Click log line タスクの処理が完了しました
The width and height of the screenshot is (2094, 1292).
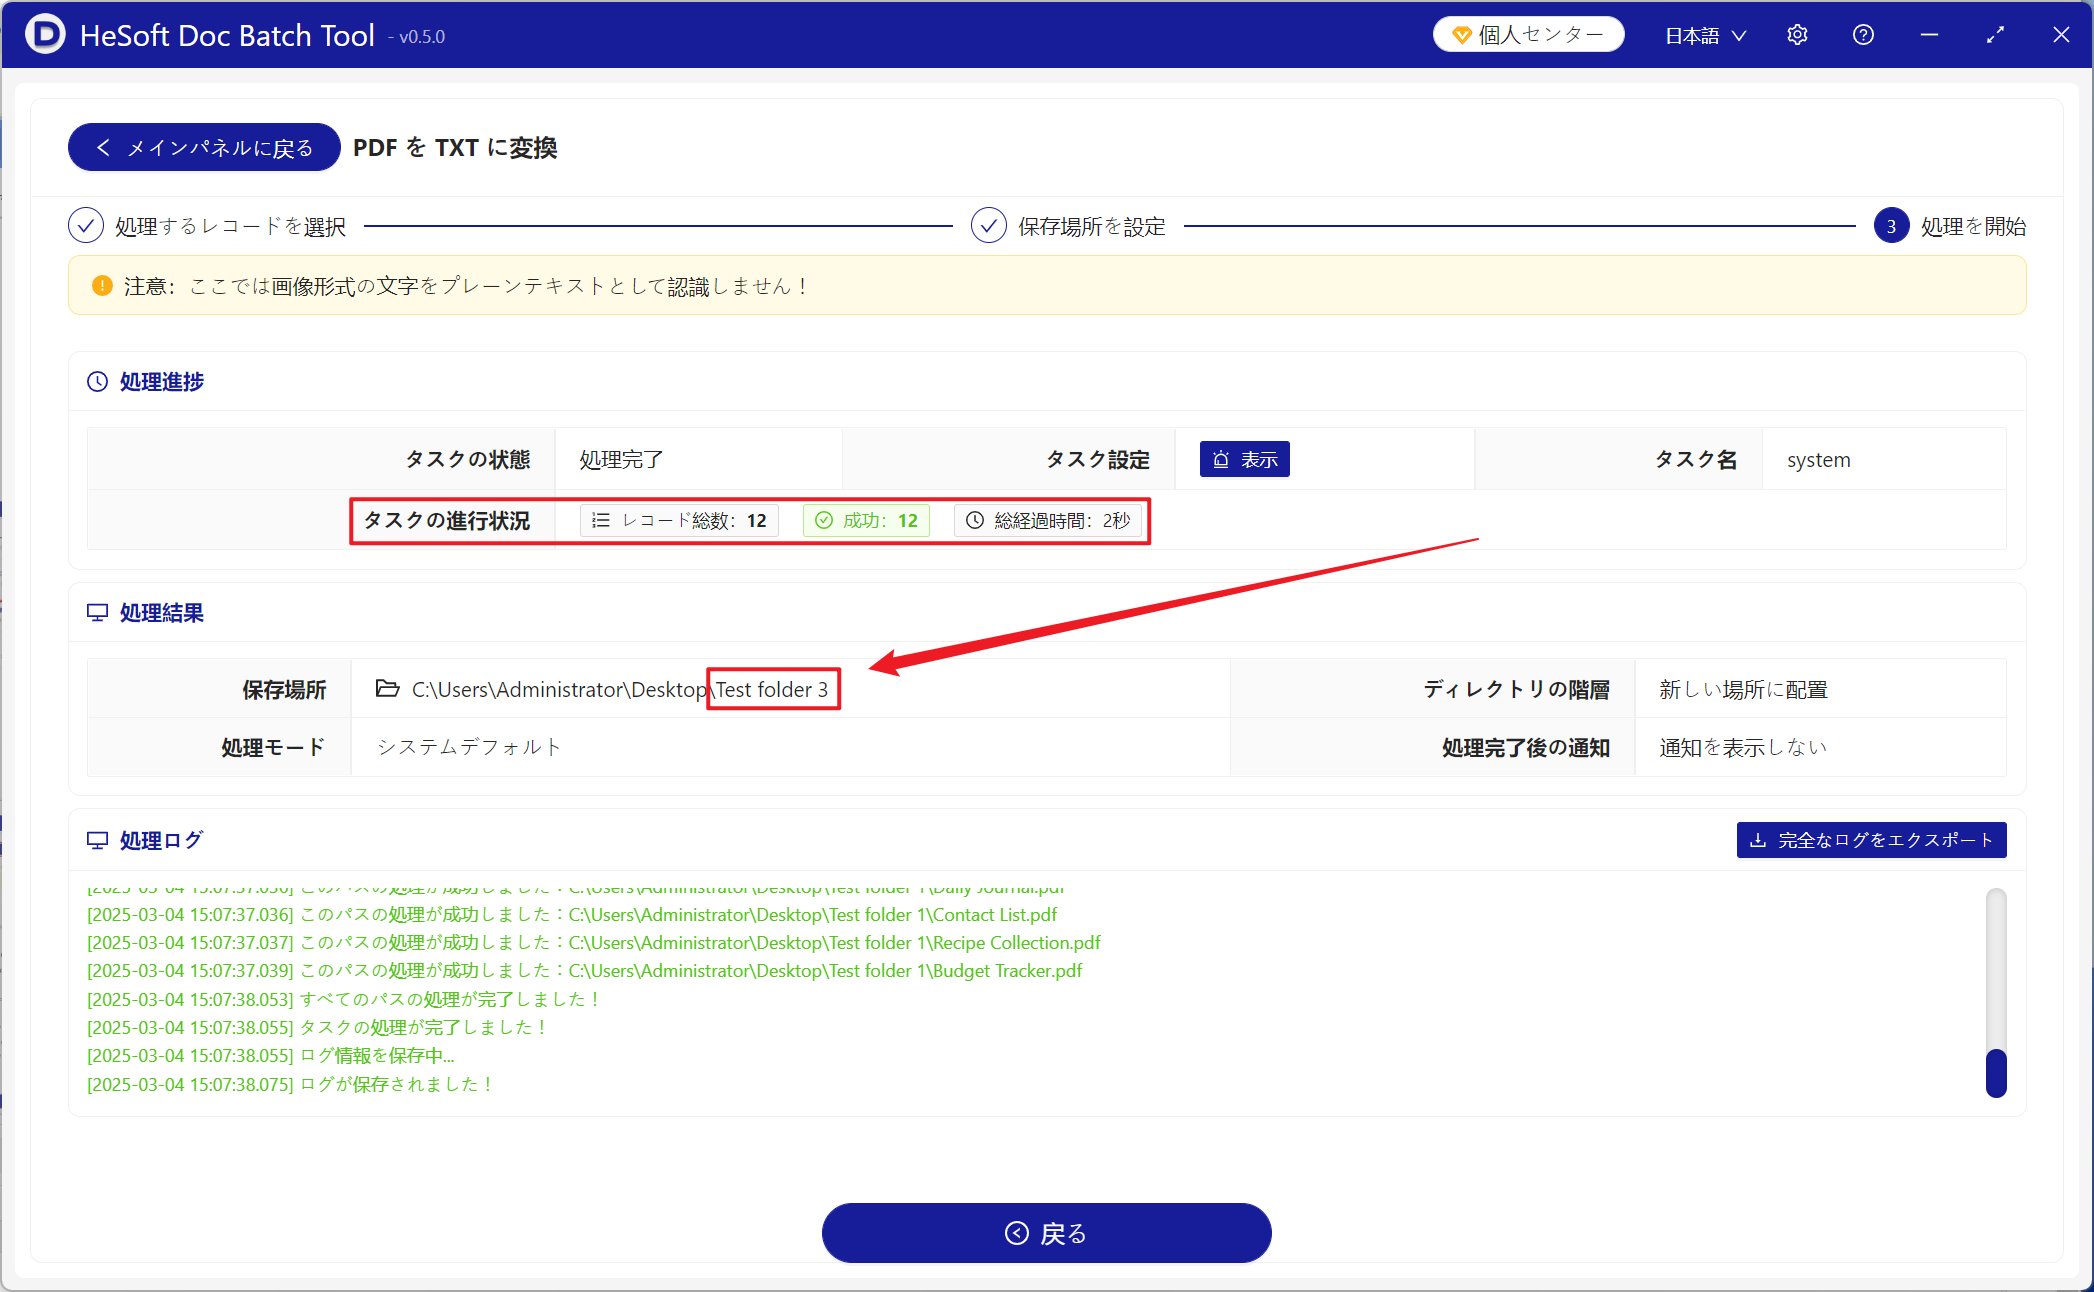[319, 1028]
